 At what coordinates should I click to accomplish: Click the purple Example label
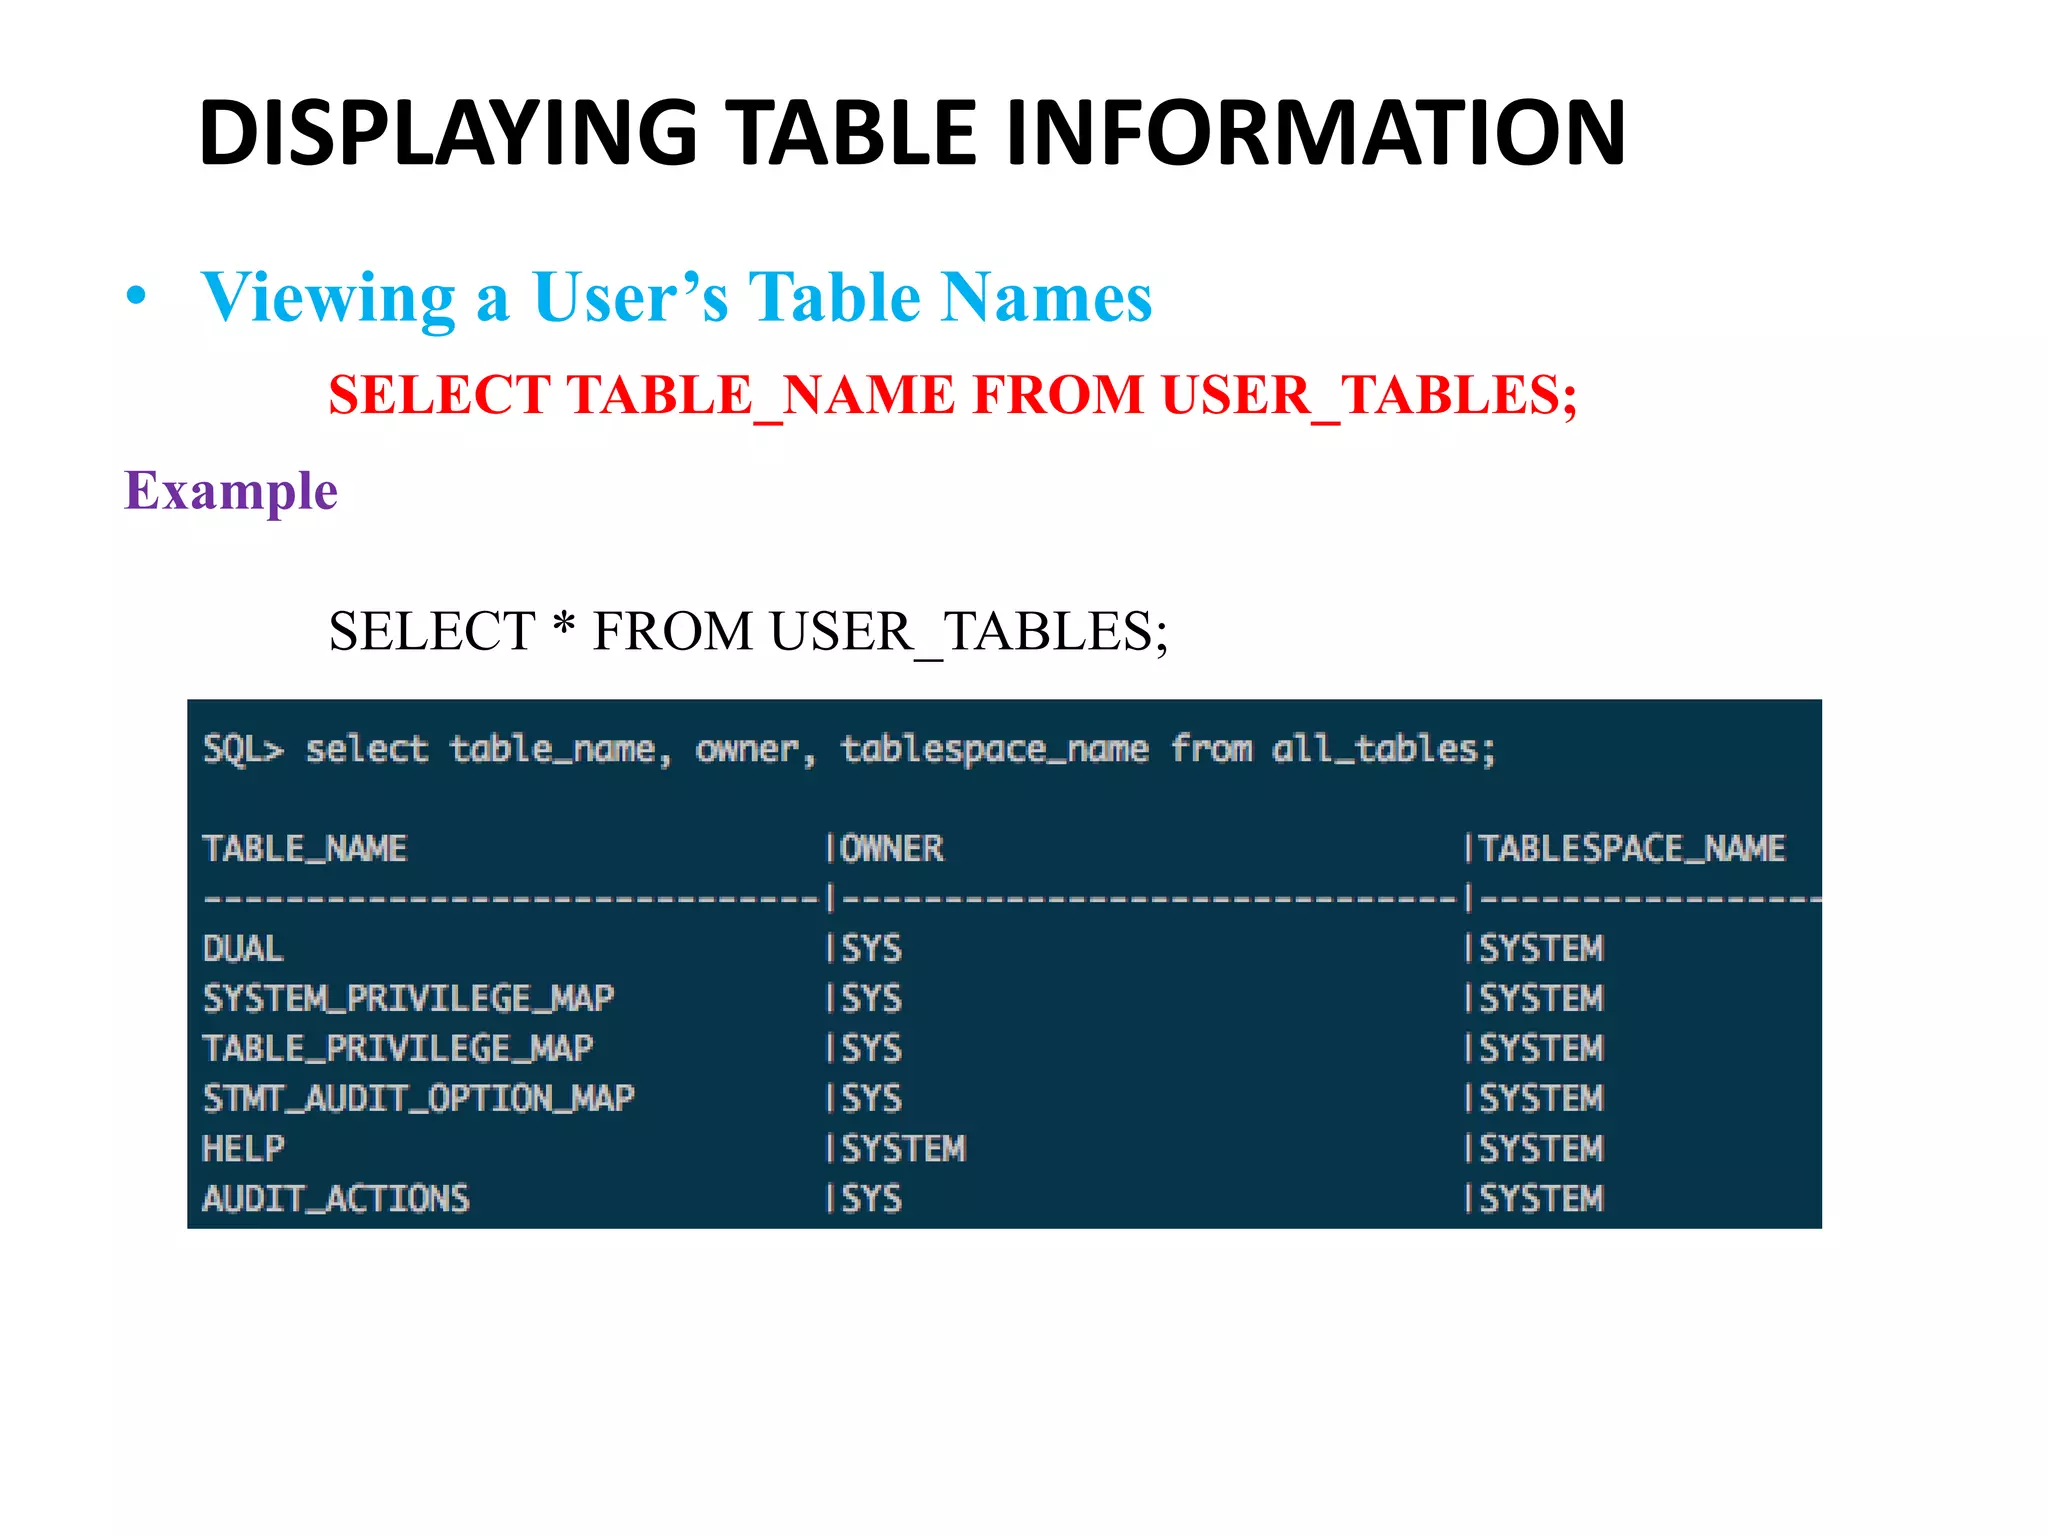(231, 491)
